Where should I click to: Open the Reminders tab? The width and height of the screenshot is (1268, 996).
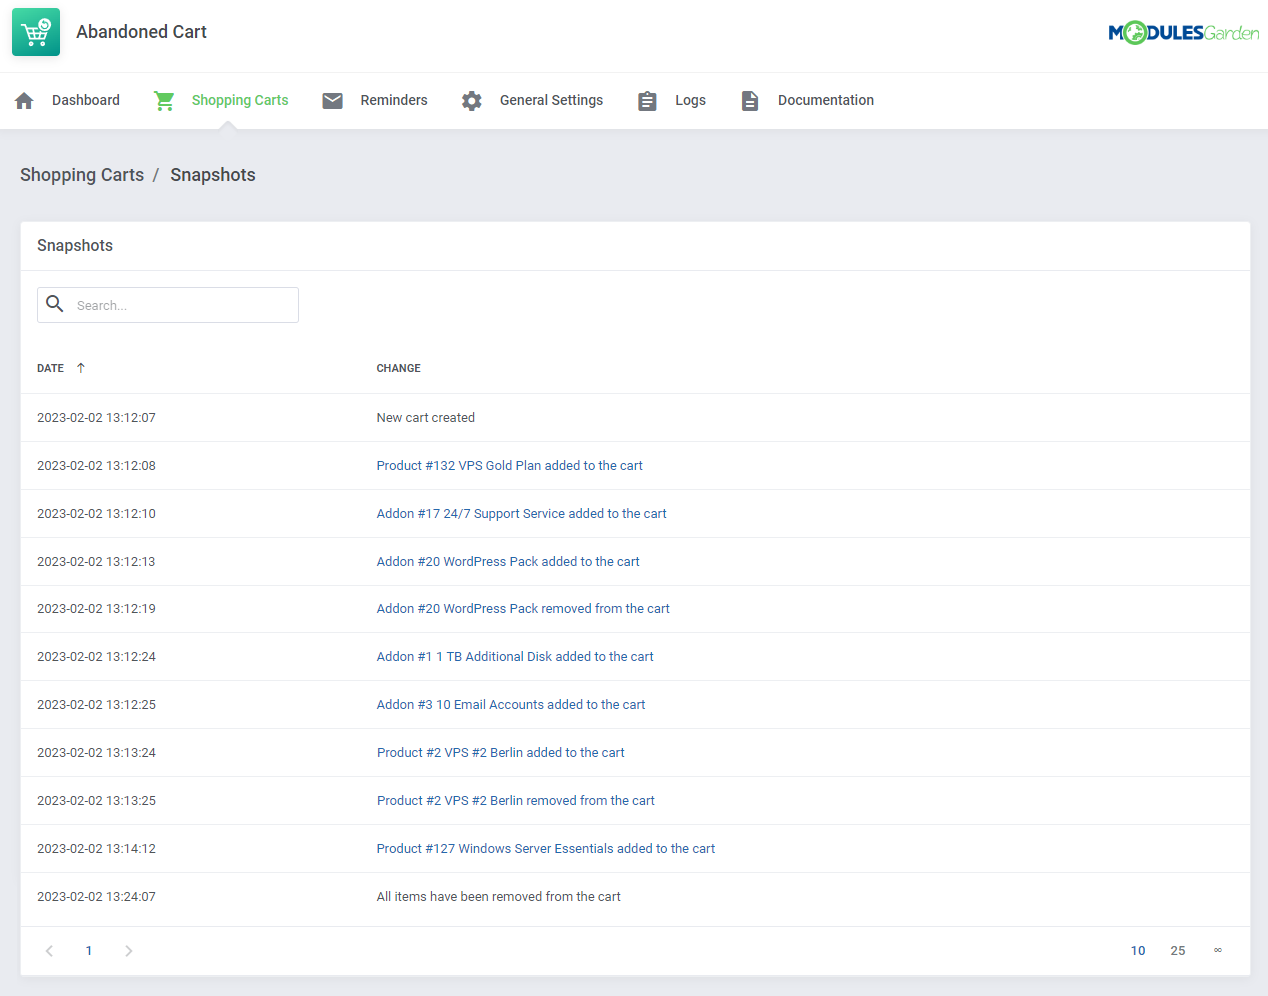[393, 100]
